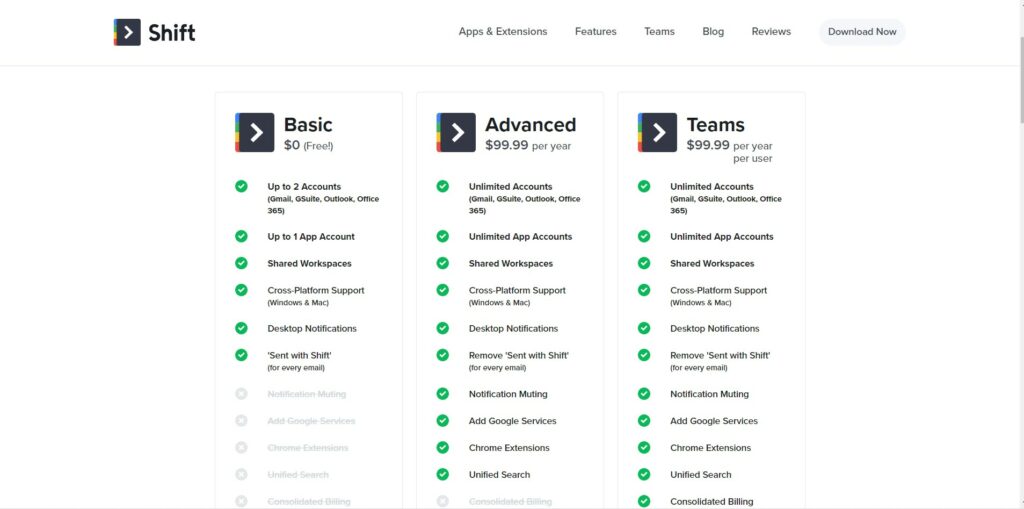The width and height of the screenshot is (1024, 509).
Task: Click Basic 'Desktop Notifications' text
Action: [312, 329]
